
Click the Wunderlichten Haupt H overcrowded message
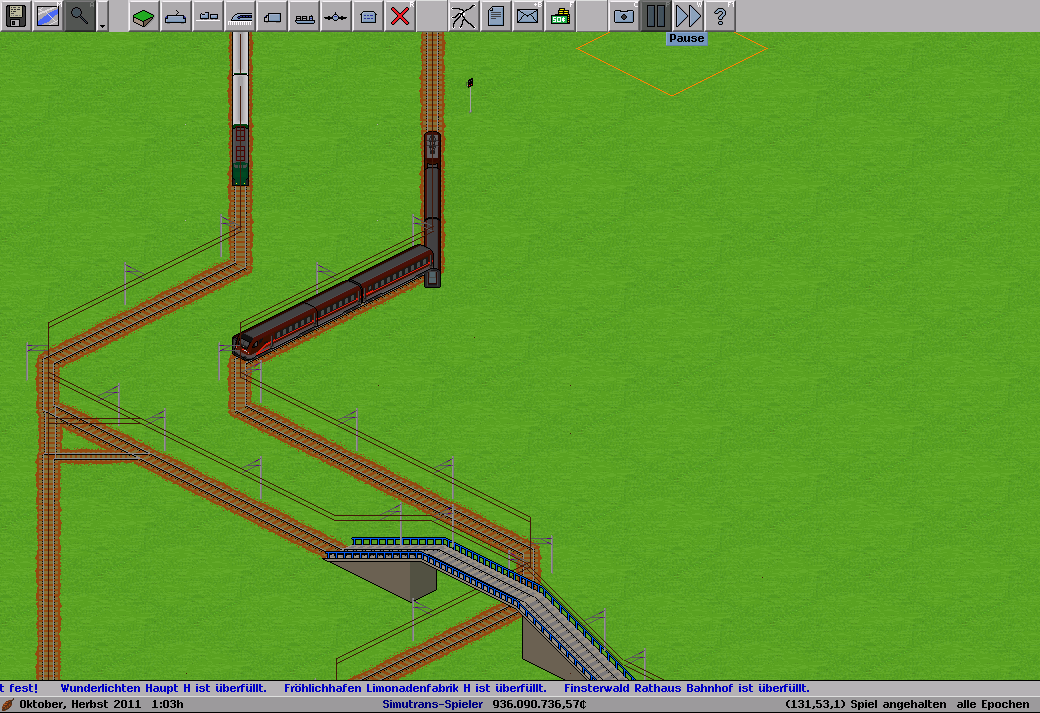coord(163,688)
